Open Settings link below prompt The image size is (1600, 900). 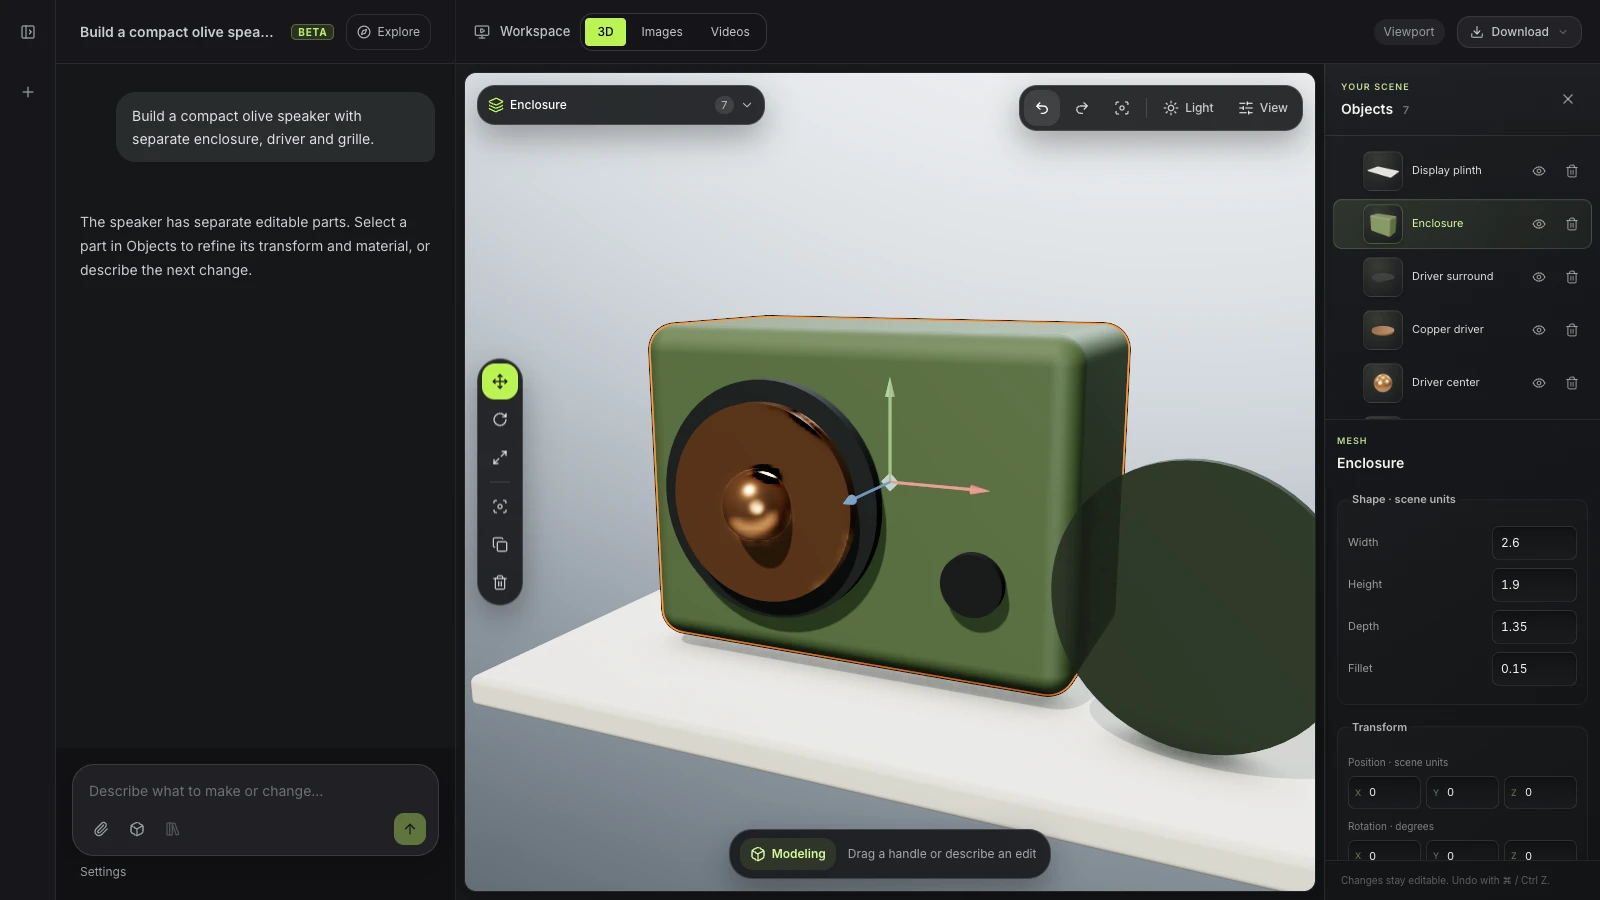(103, 872)
